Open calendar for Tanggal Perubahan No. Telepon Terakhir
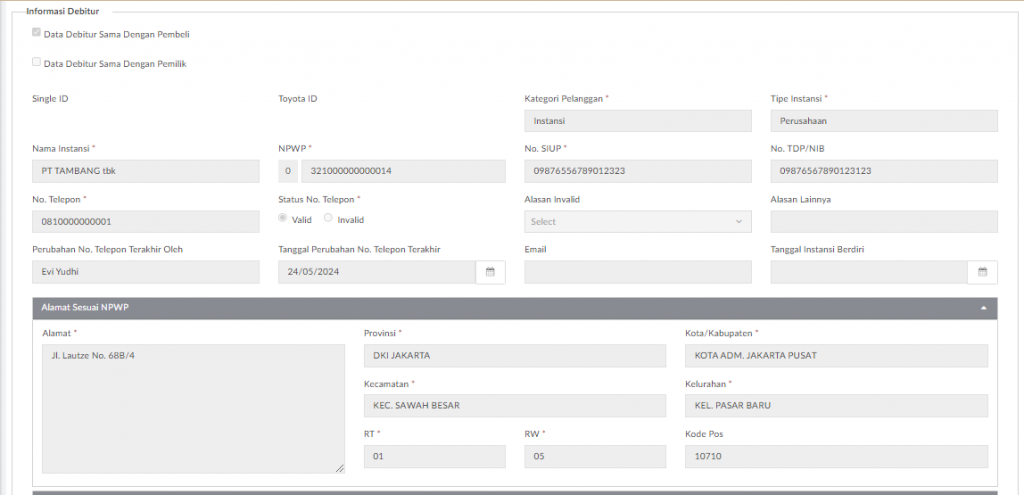This screenshot has width=1024, height=495. [490, 272]
